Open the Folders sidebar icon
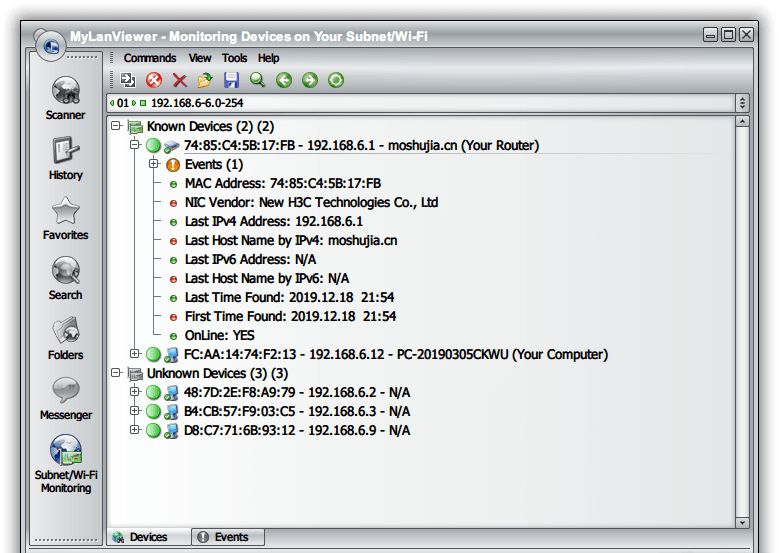Screen dimensions: 779x553 [x=65, y=338]
